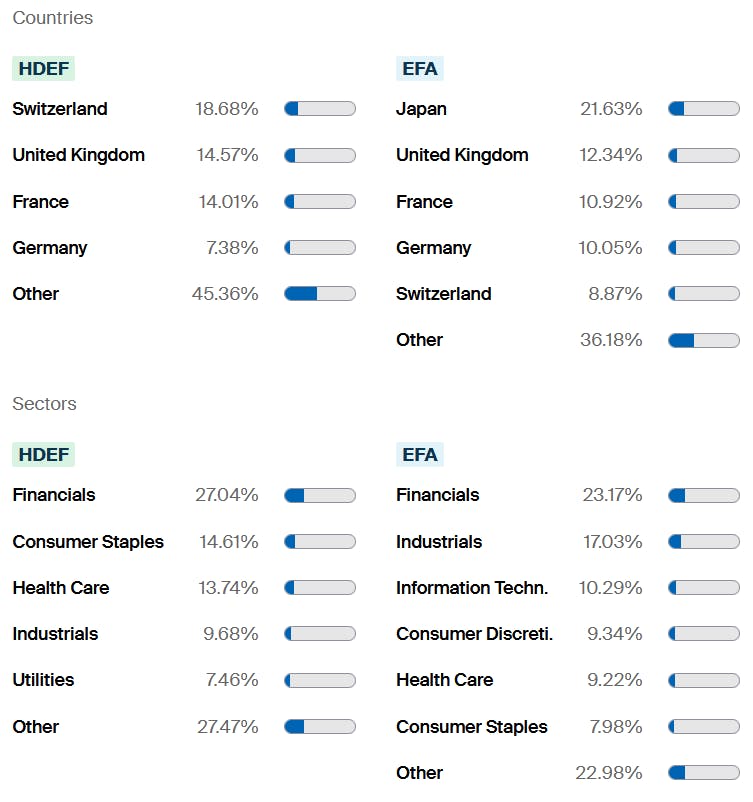753x802 pixels.
Task: Click the Sectors section heading
Action: [44, 404]
